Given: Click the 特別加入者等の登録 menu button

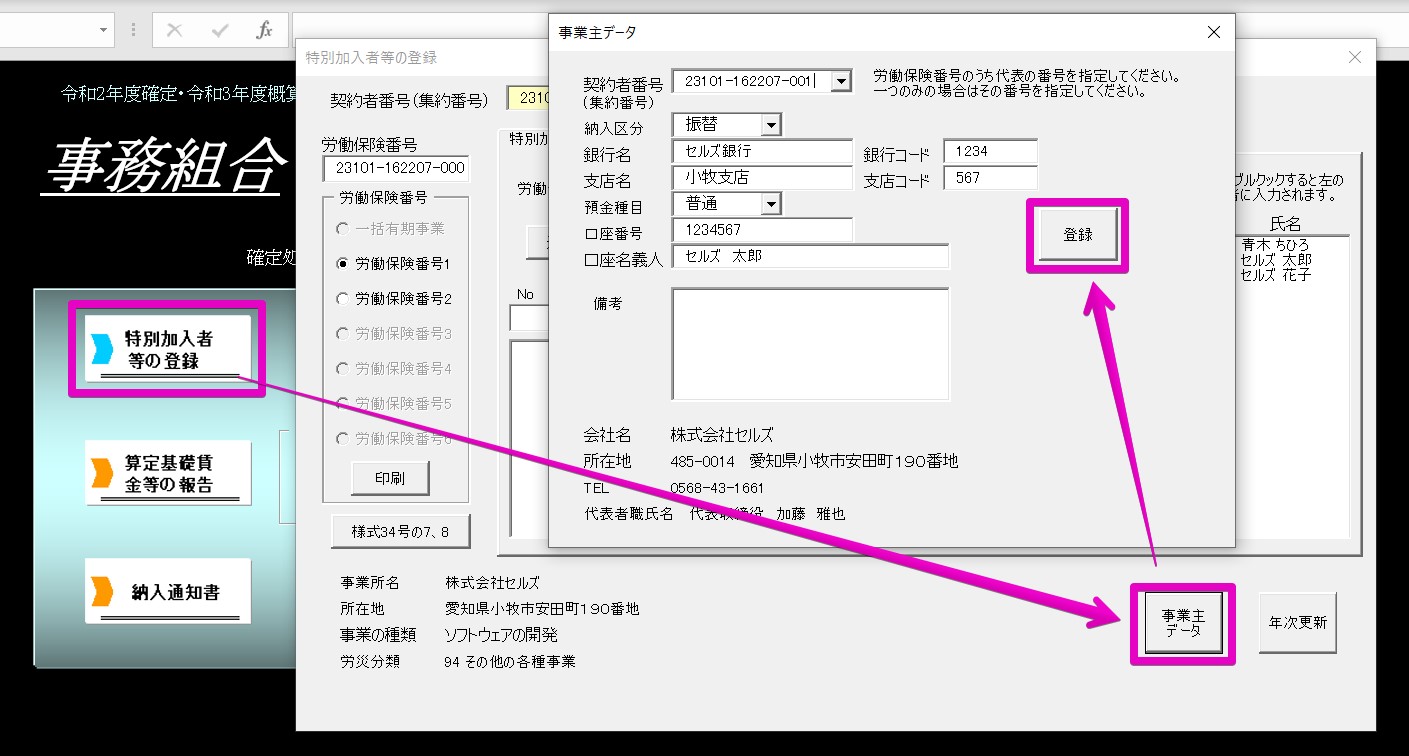Looking at the screenshot, I should tap(167, 349).
